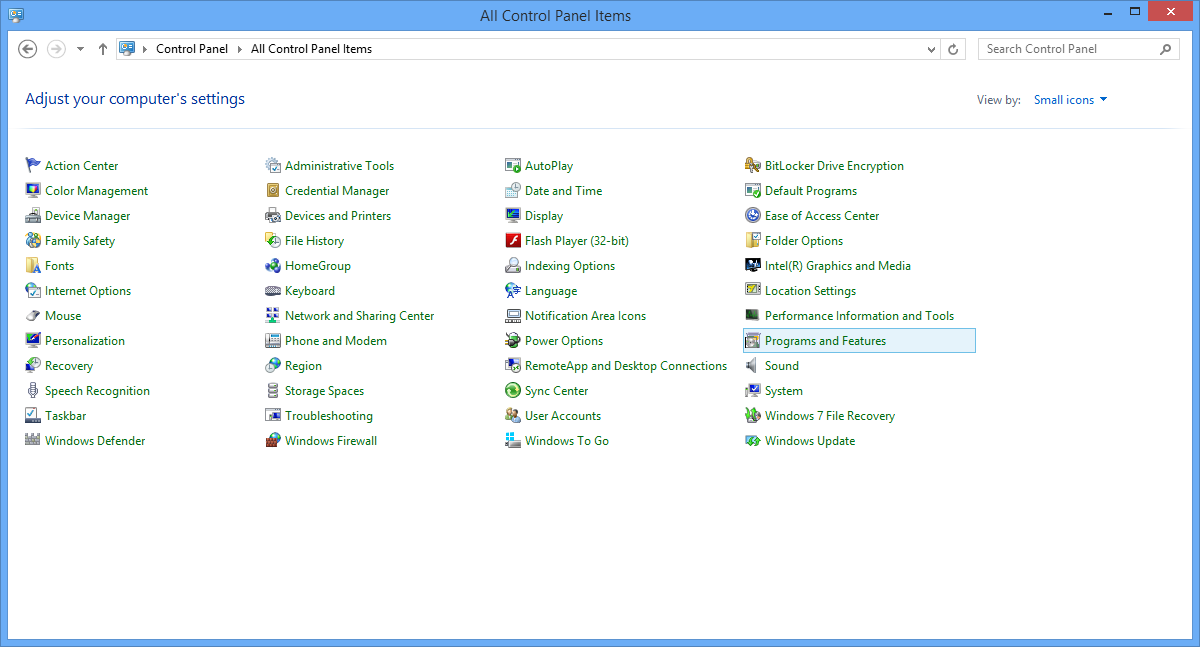
Task: Open the Mouse icon
Action: click(33, 316)
